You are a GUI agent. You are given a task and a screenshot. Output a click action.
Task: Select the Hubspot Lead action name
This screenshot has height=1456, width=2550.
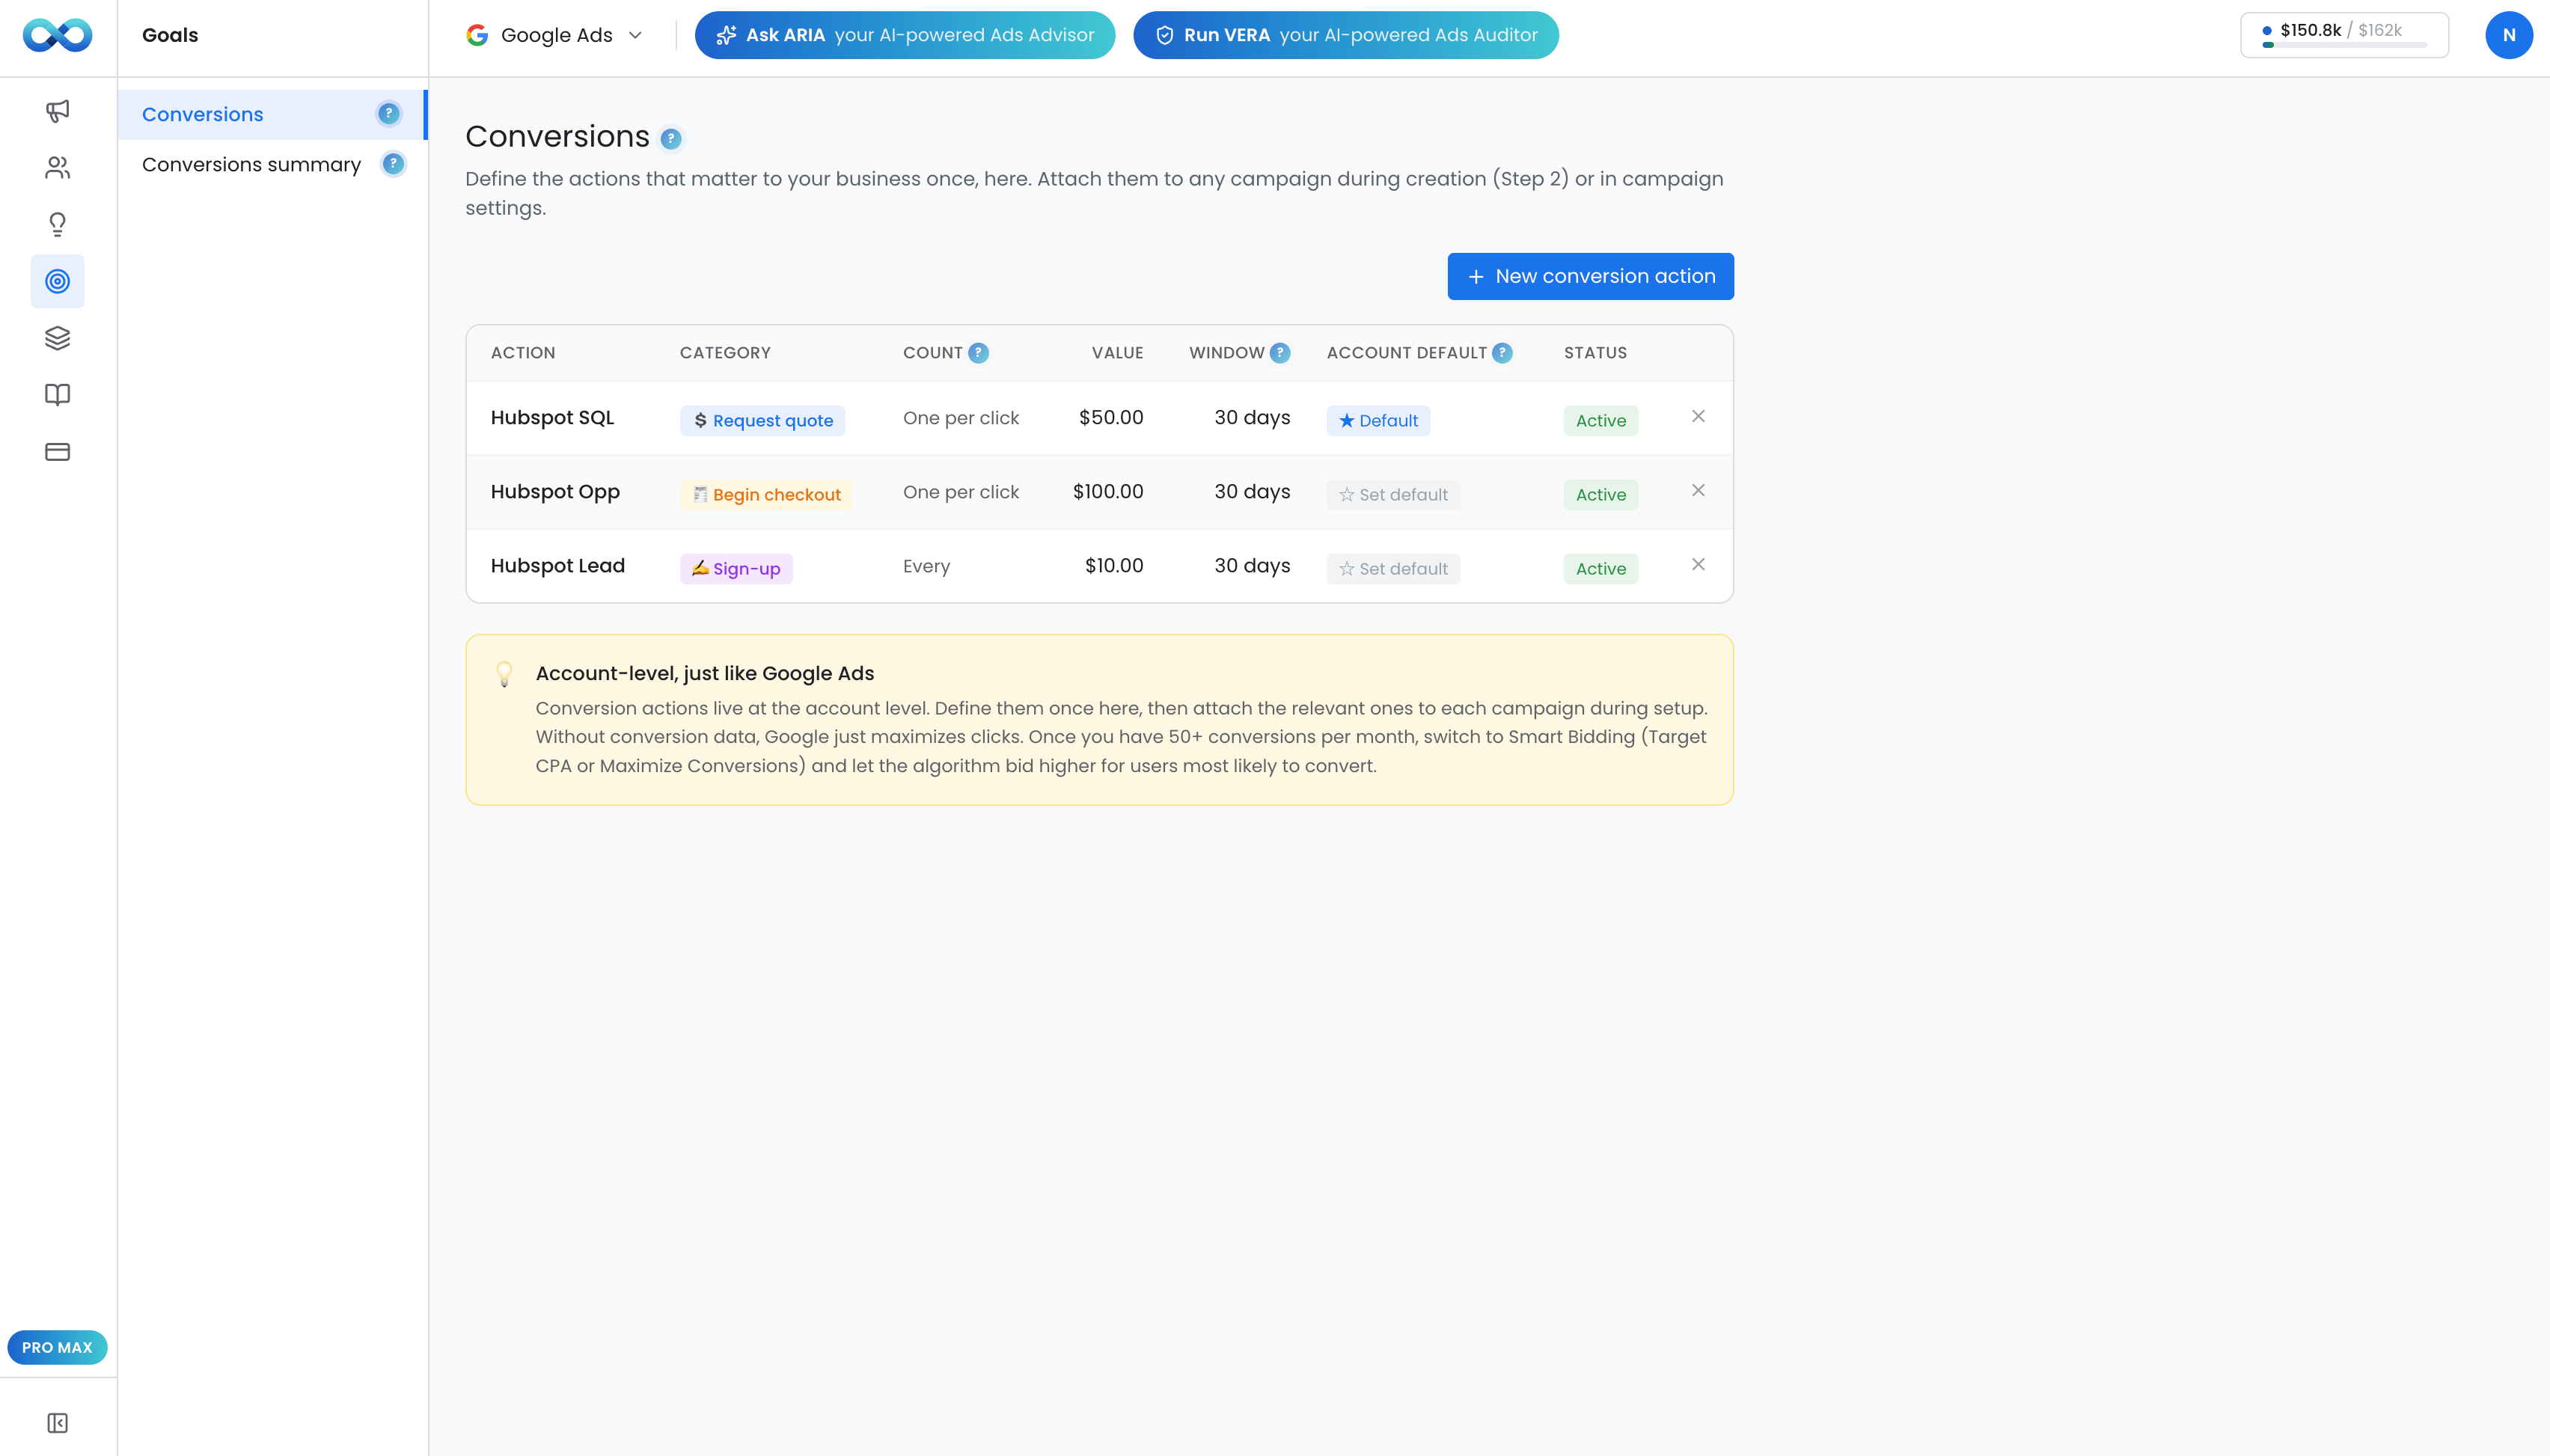pyautogui.click(x=558, y=566)
